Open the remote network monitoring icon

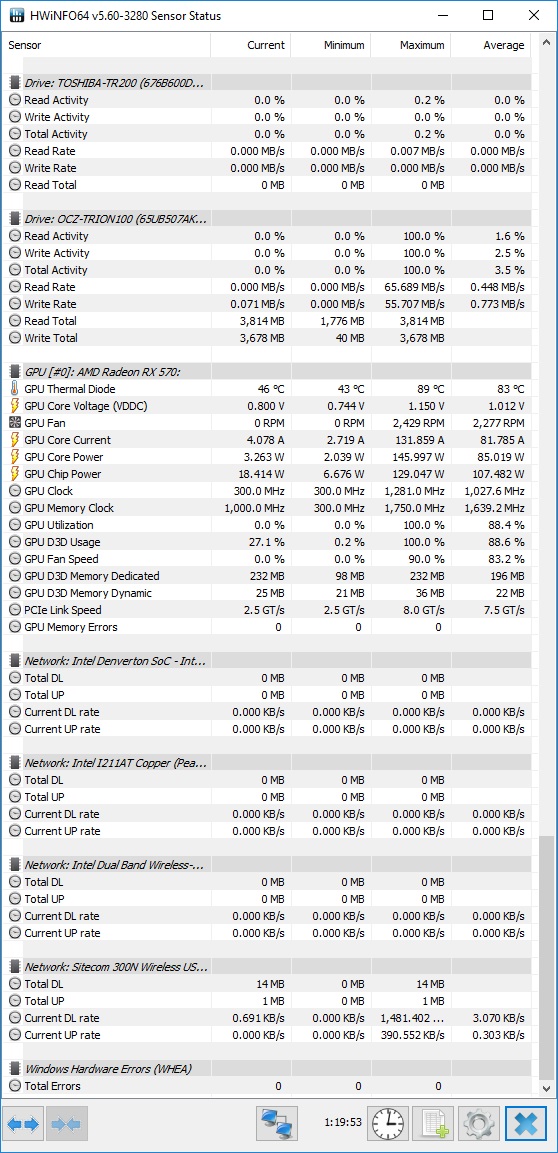point(277,1124)
